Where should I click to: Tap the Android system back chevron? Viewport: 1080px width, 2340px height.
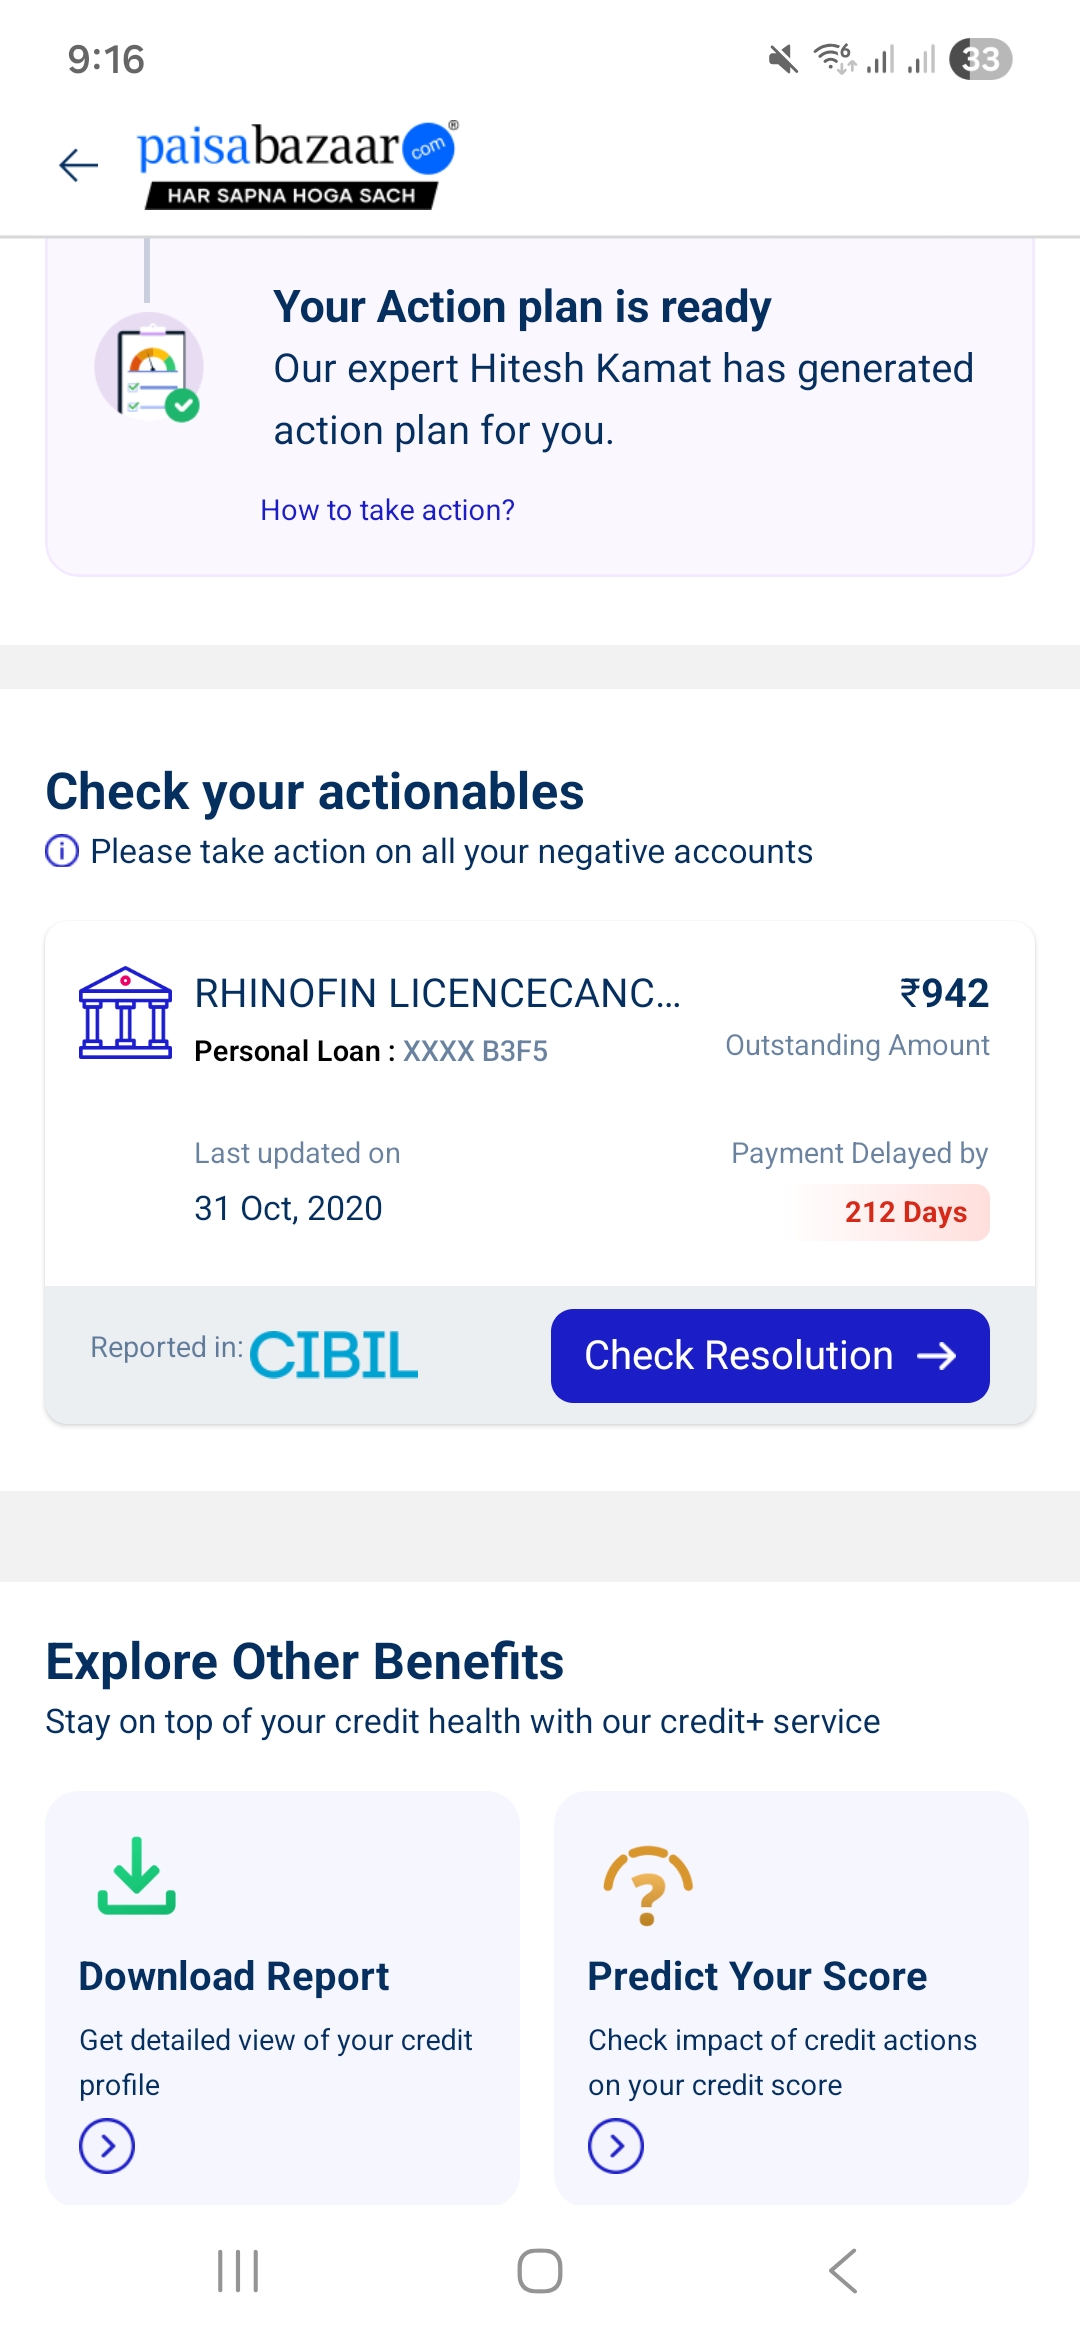pos(843,2271)
